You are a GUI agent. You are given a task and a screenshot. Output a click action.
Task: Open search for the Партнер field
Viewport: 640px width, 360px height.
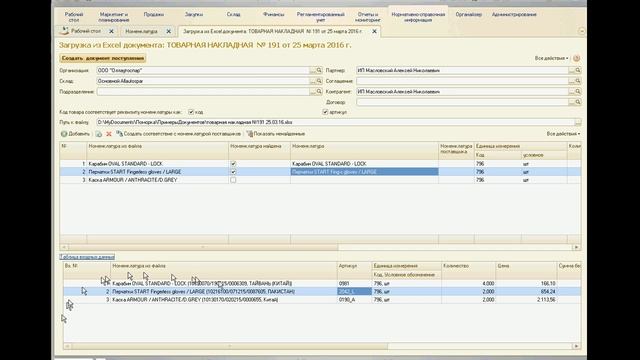tap(578, 70)
